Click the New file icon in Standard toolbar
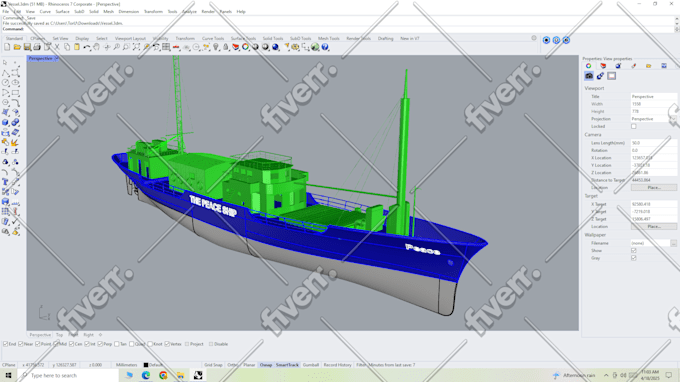The width and height of the screenshot is (680, 382). click(7, 47)
